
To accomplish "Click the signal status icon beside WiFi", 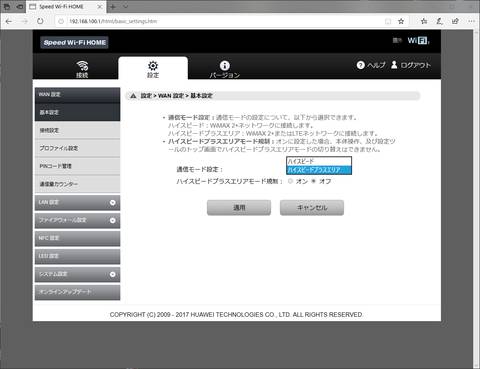I will point(397,40).
